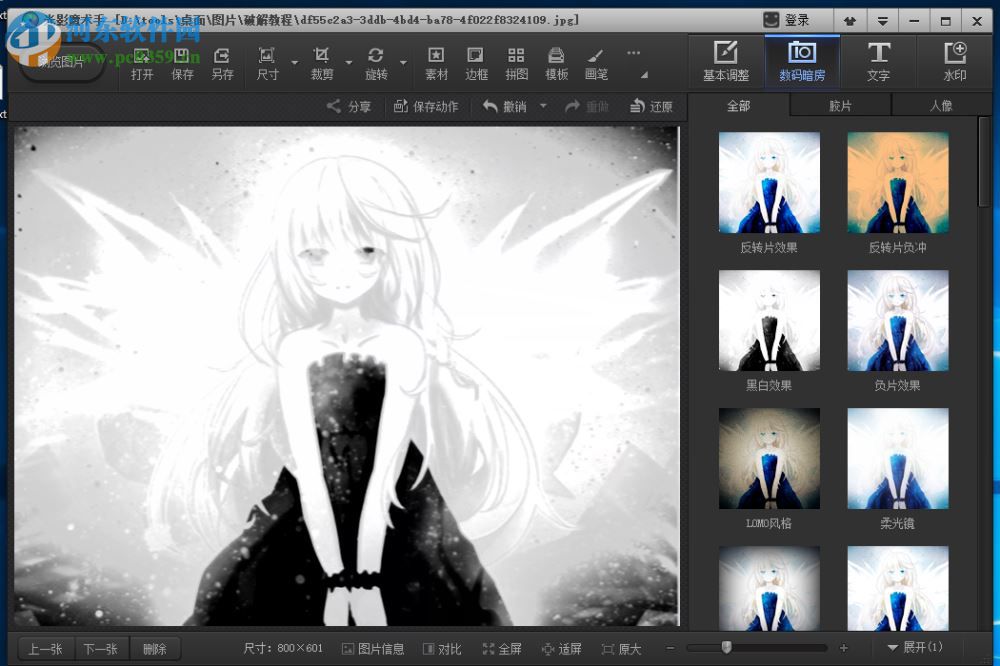Select the Rotate (旋转) tool
This screenshot has width=1000, height=666.
tap(376, 62)
